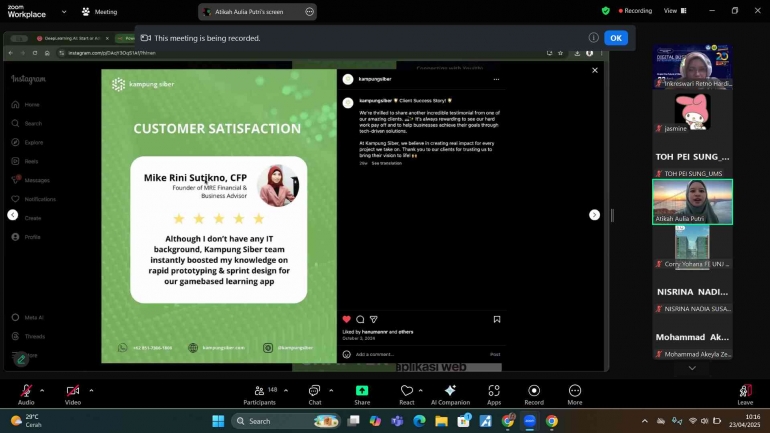This screenshot has height=433, width=770.
Task: Select jasmine participant thumbnail
Action: click(x=692, y=112)
